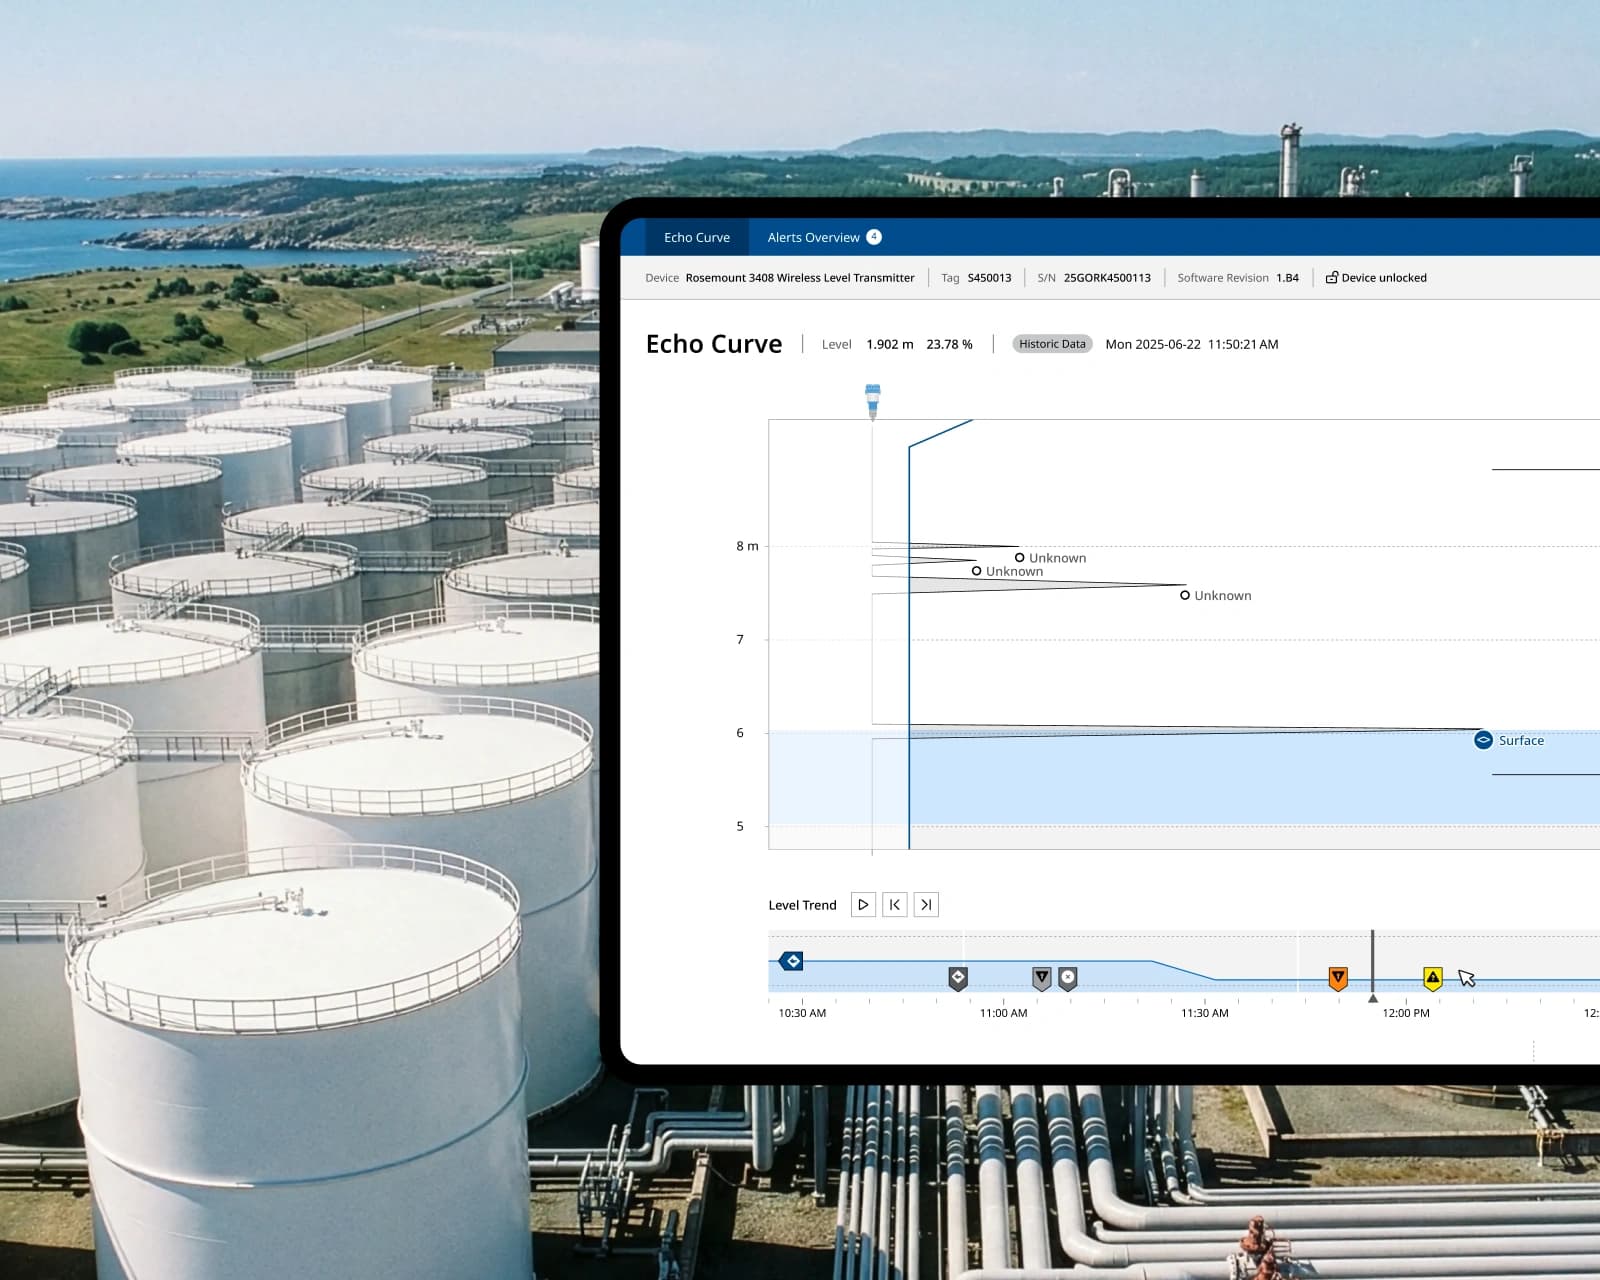The image size is (1600, 1280).
Task: Select the middle Unknown echo marker
Action: point(976,571)
